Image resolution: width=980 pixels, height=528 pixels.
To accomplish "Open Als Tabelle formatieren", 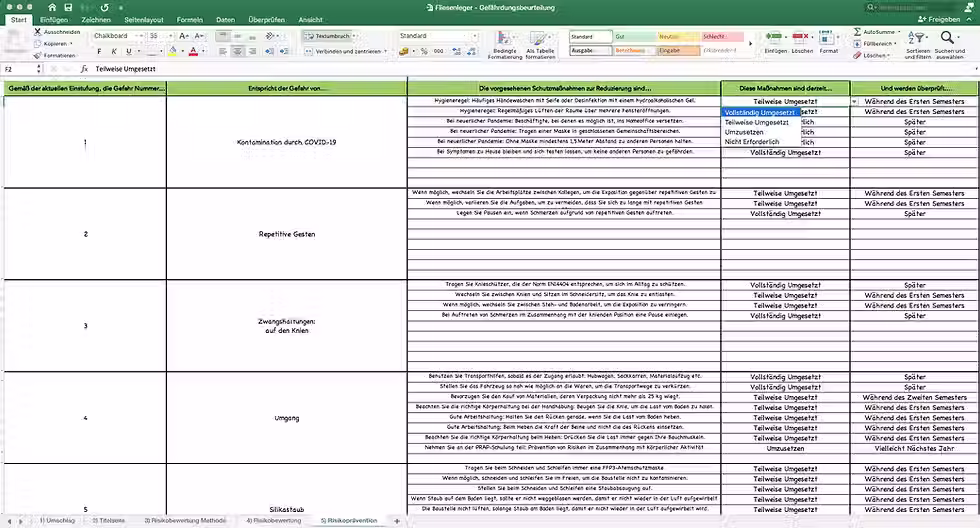I will (x=540, y=44).
